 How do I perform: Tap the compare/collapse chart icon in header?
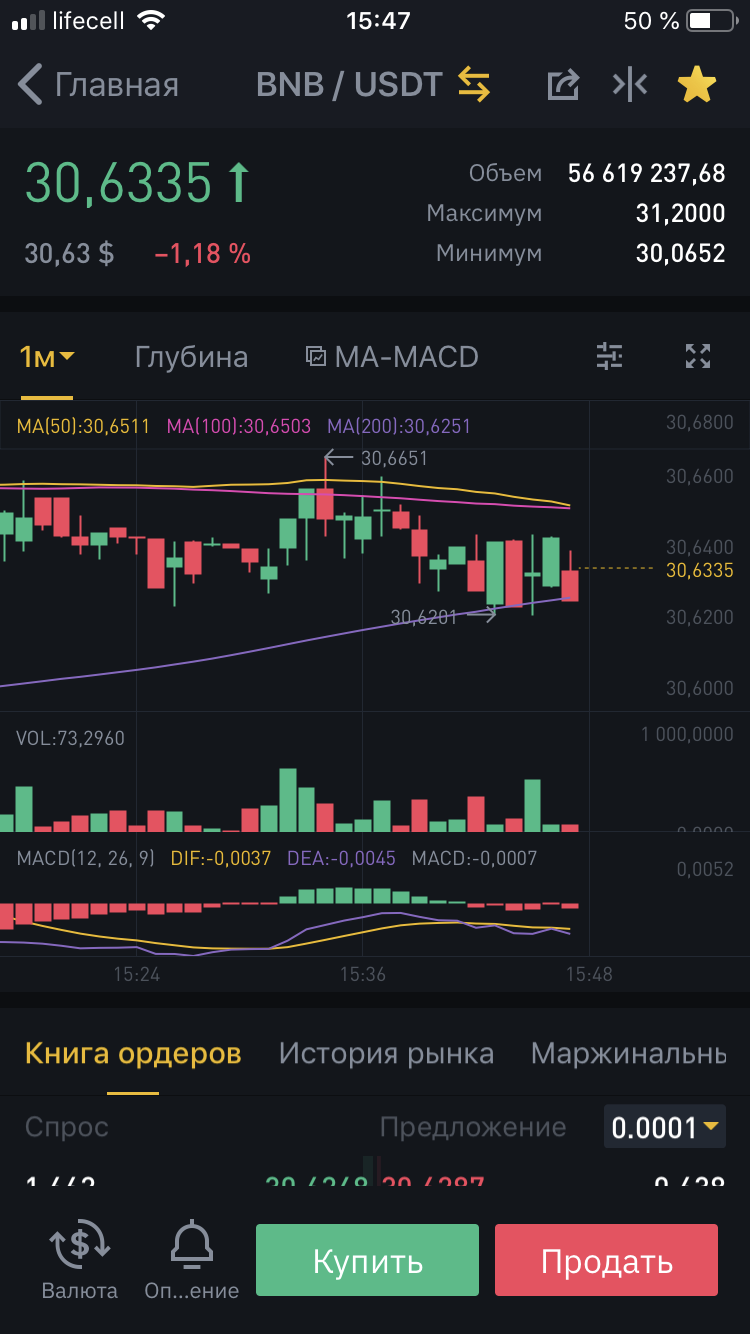(x=630, y=85)
